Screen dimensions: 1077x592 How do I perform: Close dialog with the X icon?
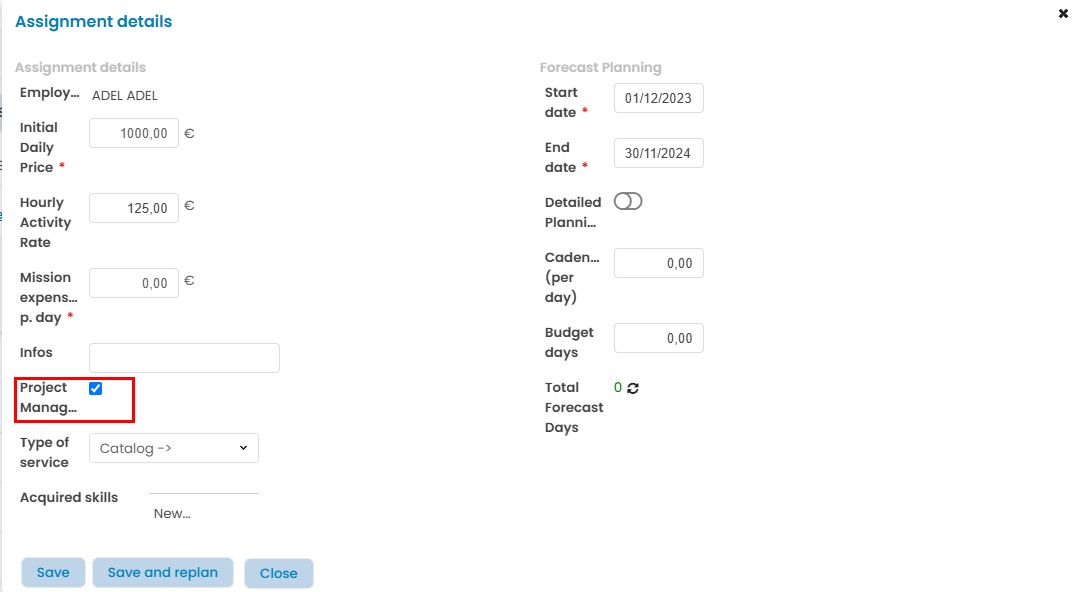point(1063,14)
